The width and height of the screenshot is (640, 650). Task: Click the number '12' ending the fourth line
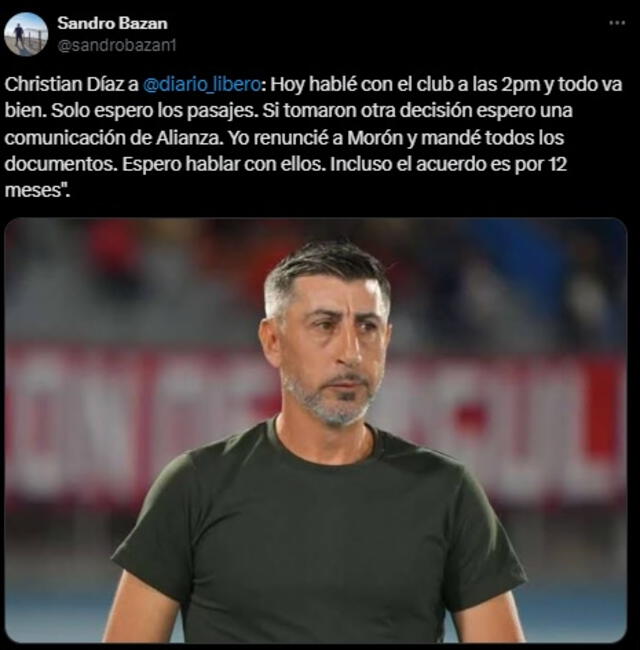tap(557, 165)
